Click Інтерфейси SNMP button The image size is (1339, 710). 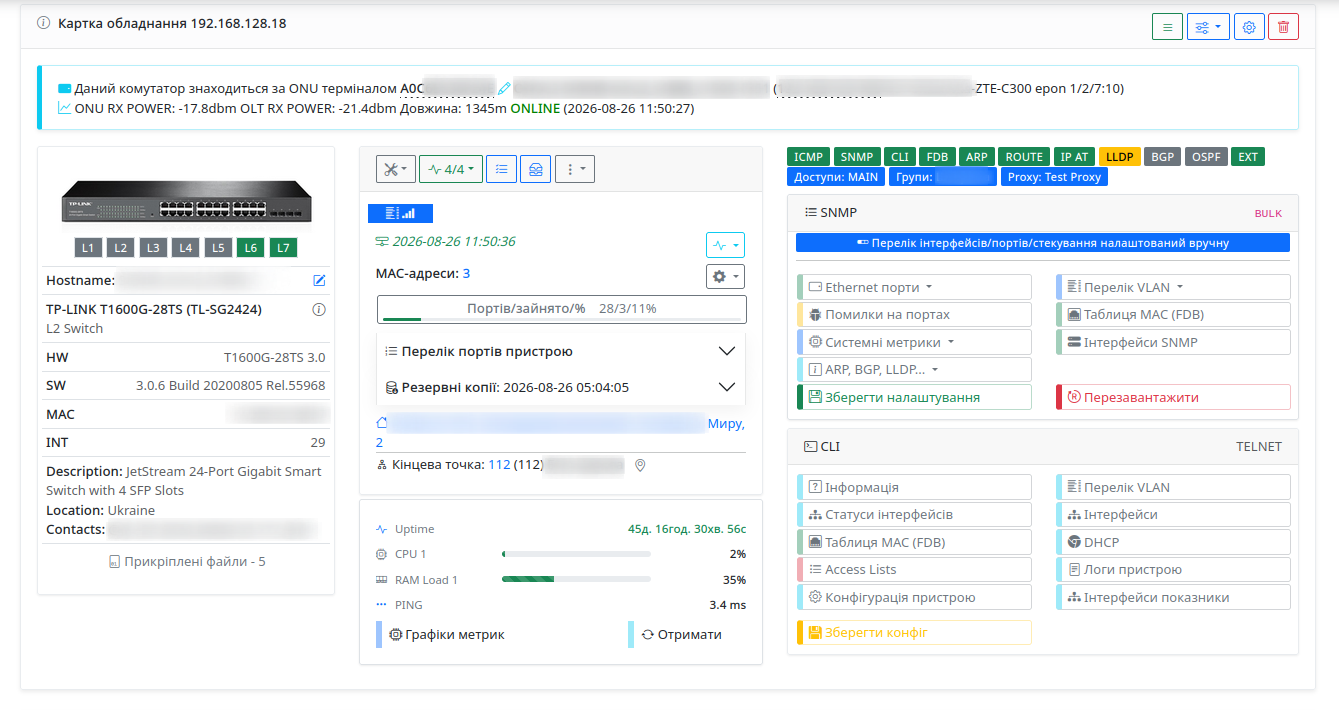[1173, 342]
